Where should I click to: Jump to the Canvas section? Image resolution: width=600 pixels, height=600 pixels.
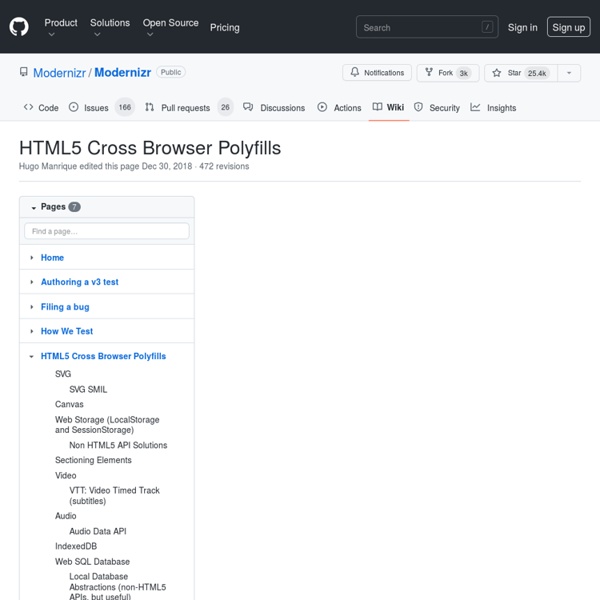pyautogui.click(x=69, y=404)
